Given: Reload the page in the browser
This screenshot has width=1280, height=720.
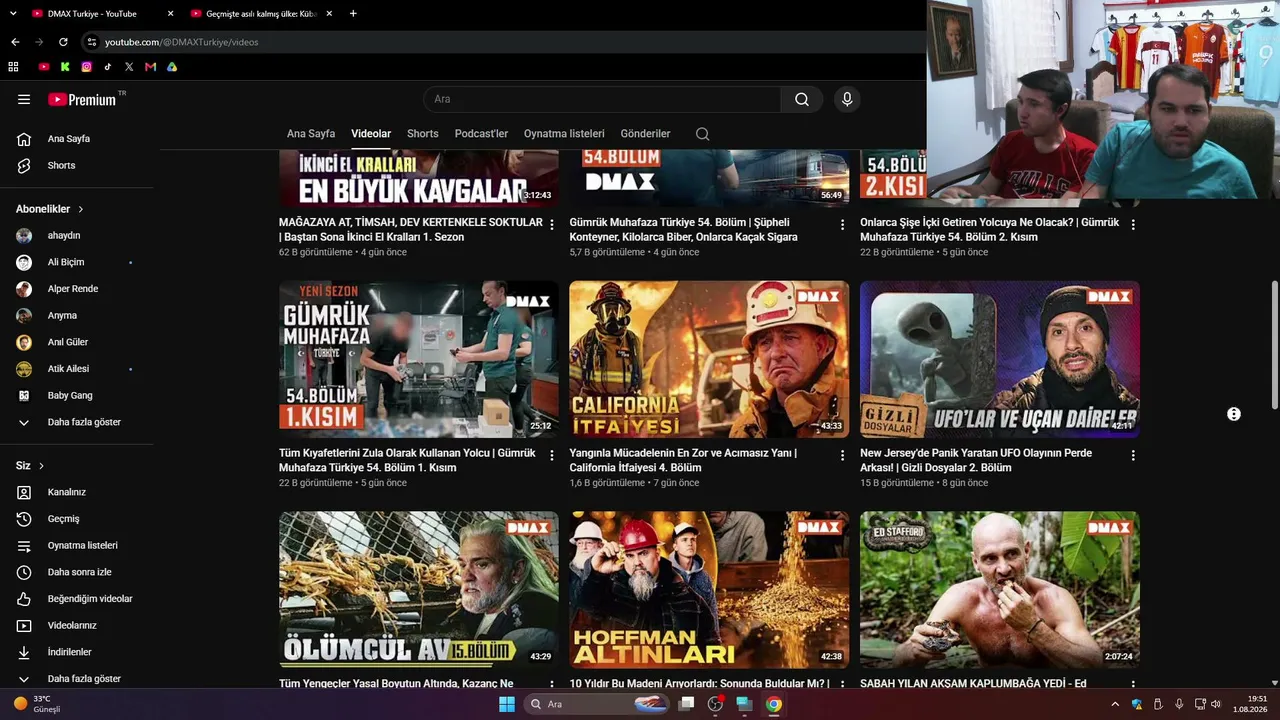Looking at the screenshot, I should point(63,42).
